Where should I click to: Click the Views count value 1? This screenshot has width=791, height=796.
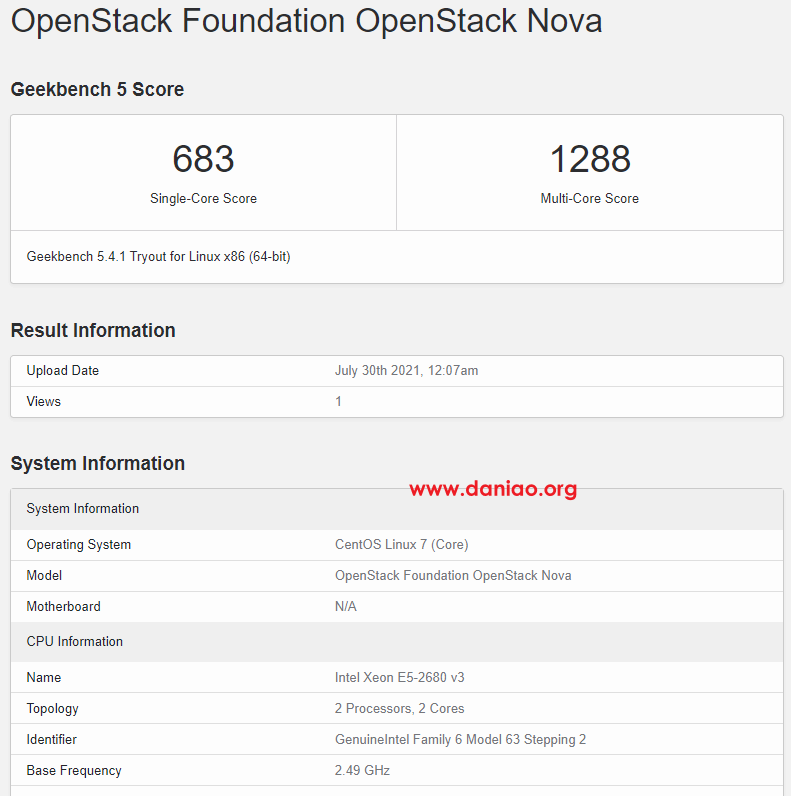tap(338, 402)
